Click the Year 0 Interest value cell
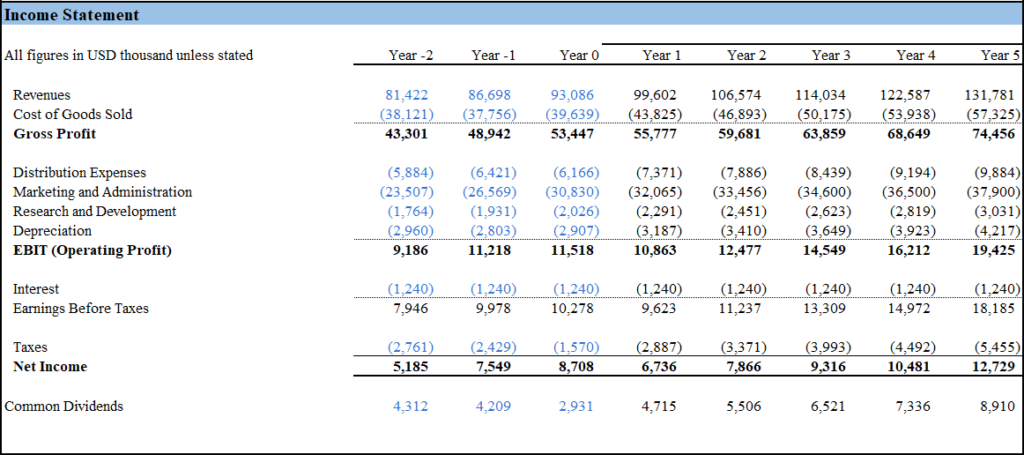The image size is (1024, 455). [574, 289]
